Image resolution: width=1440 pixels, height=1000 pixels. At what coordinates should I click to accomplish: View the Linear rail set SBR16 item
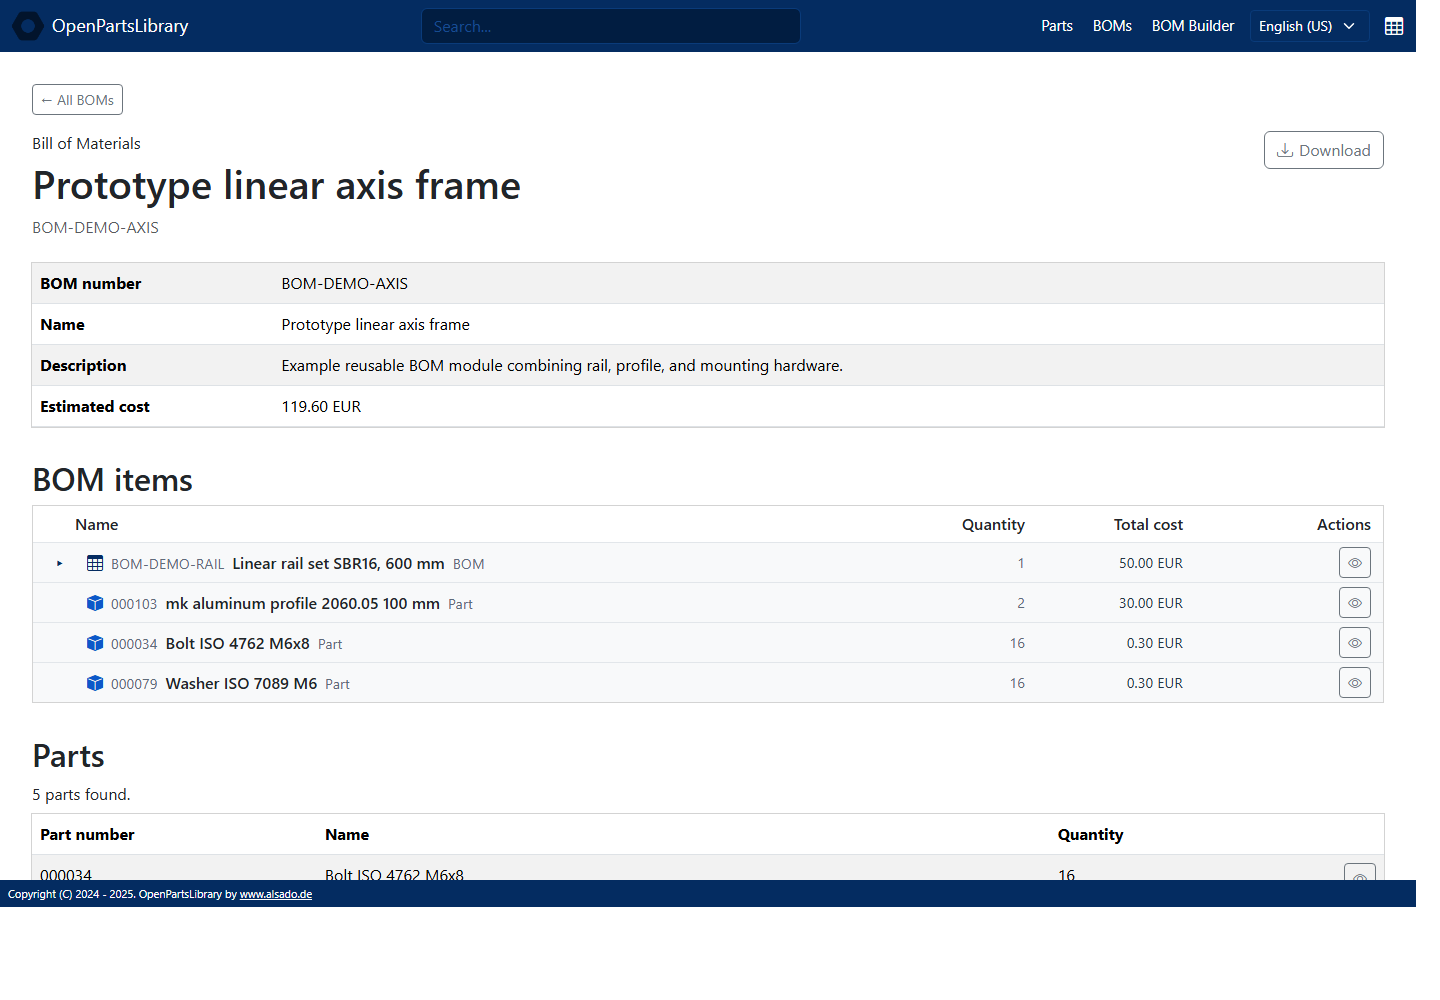point(1354,563)
